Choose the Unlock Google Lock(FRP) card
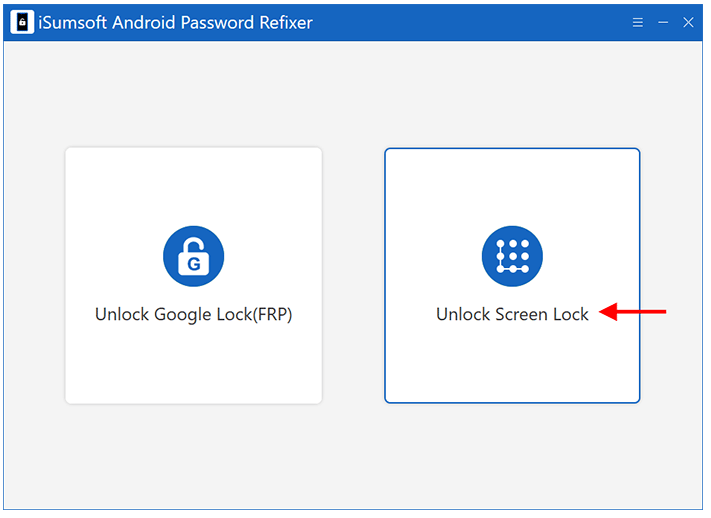This screenshot has width=711, height=518. [194, 275]
